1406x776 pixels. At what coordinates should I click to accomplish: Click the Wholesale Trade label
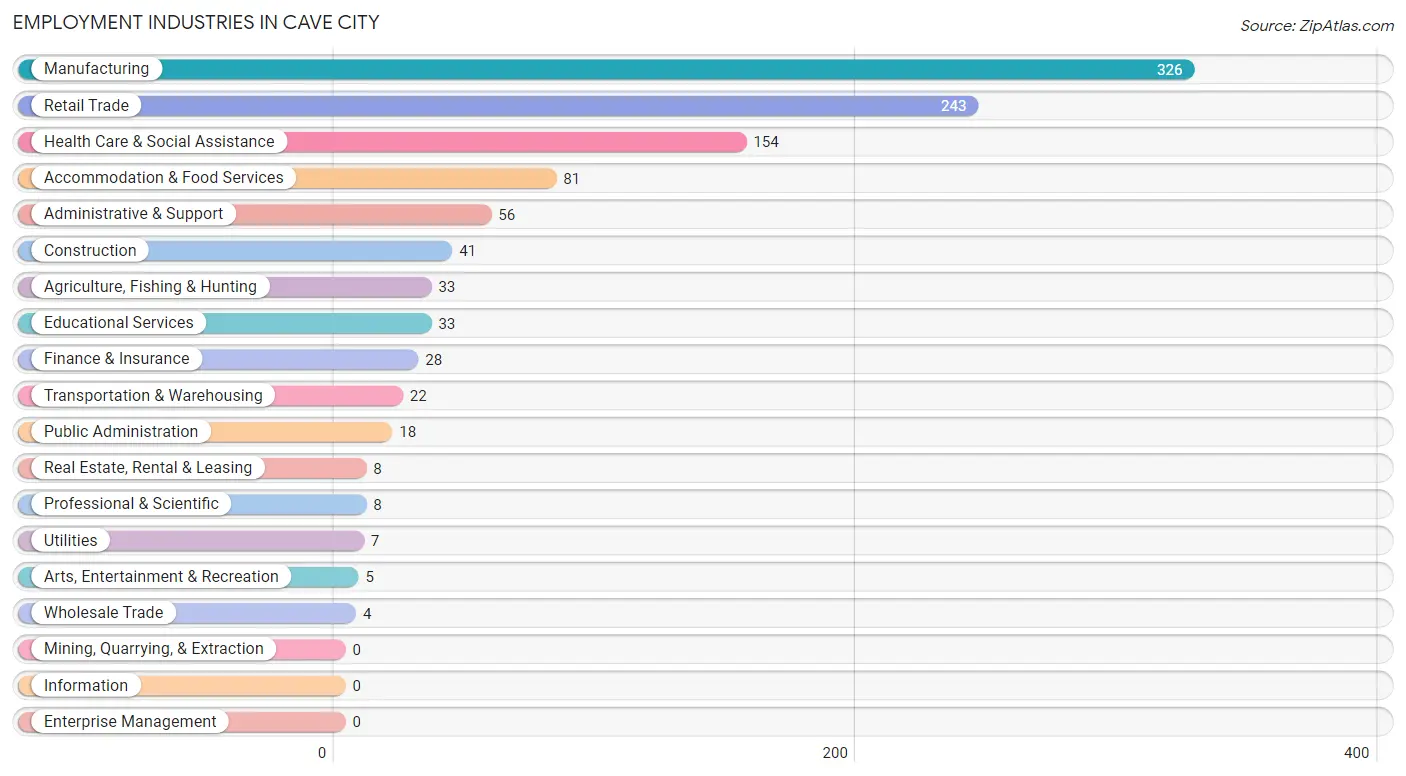click(103, 612)
